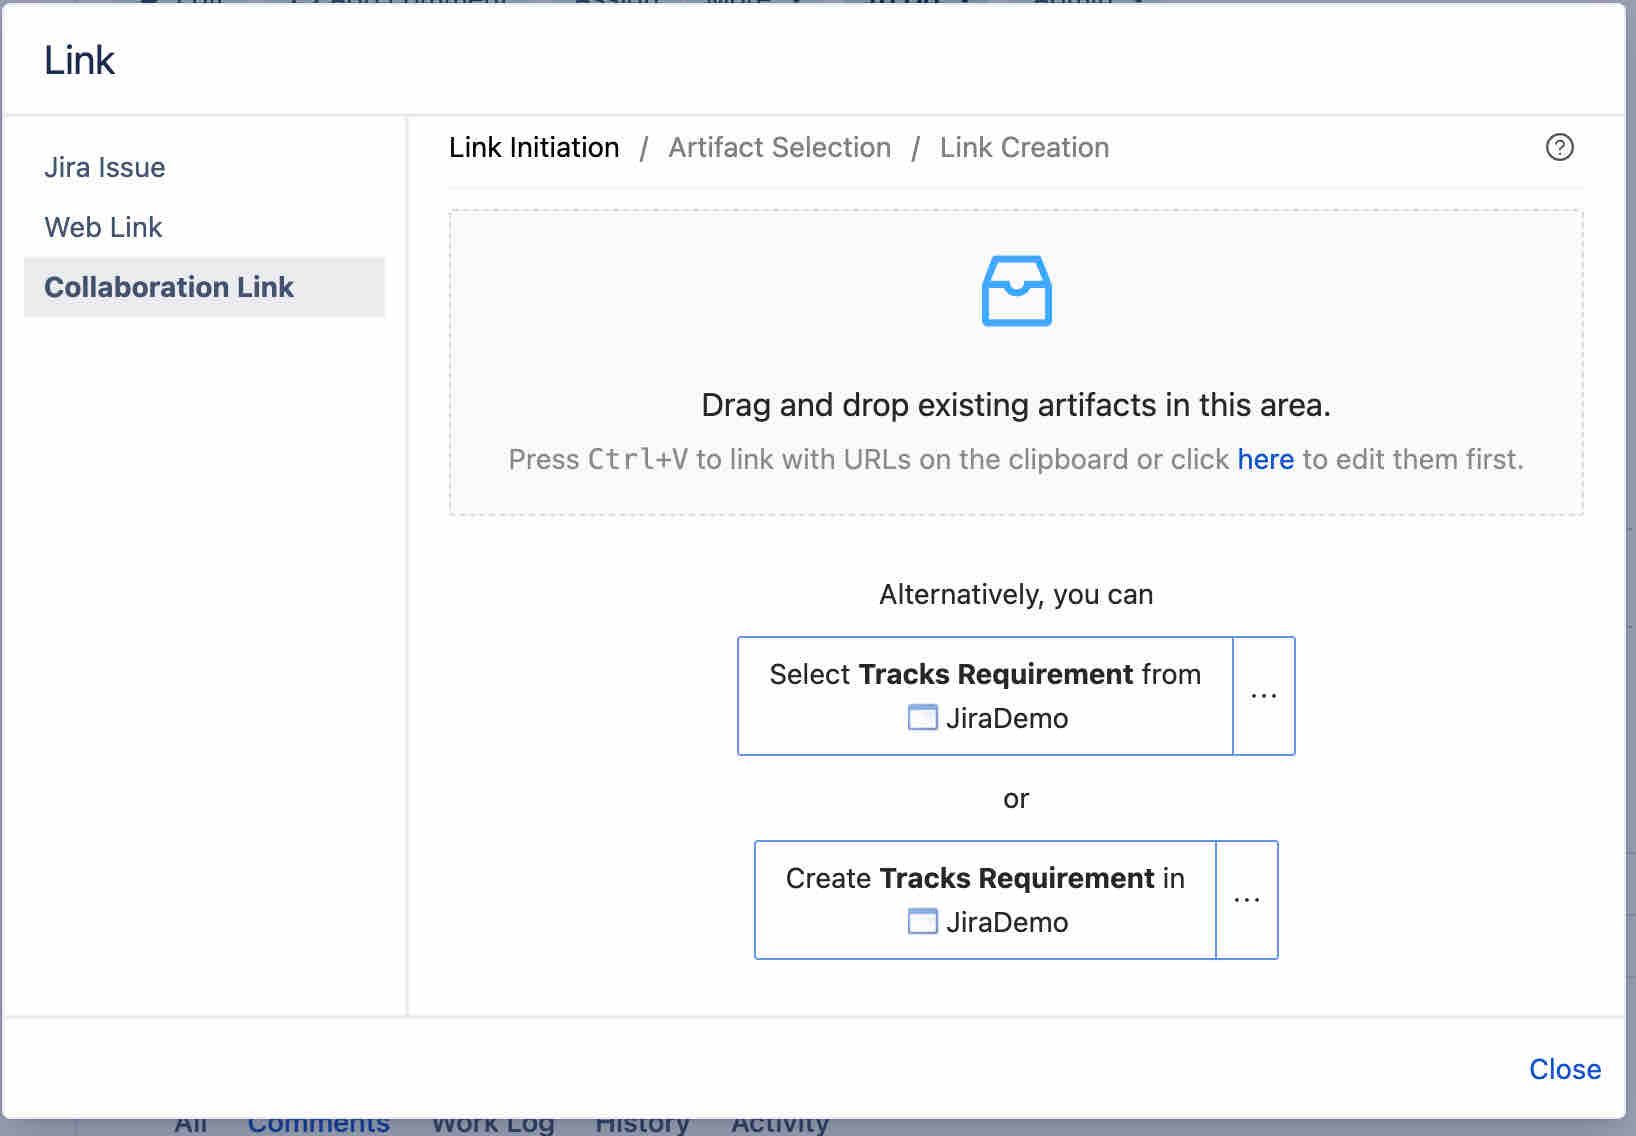
Task: Click the Link dialog title
Action: tap(80, 60)
